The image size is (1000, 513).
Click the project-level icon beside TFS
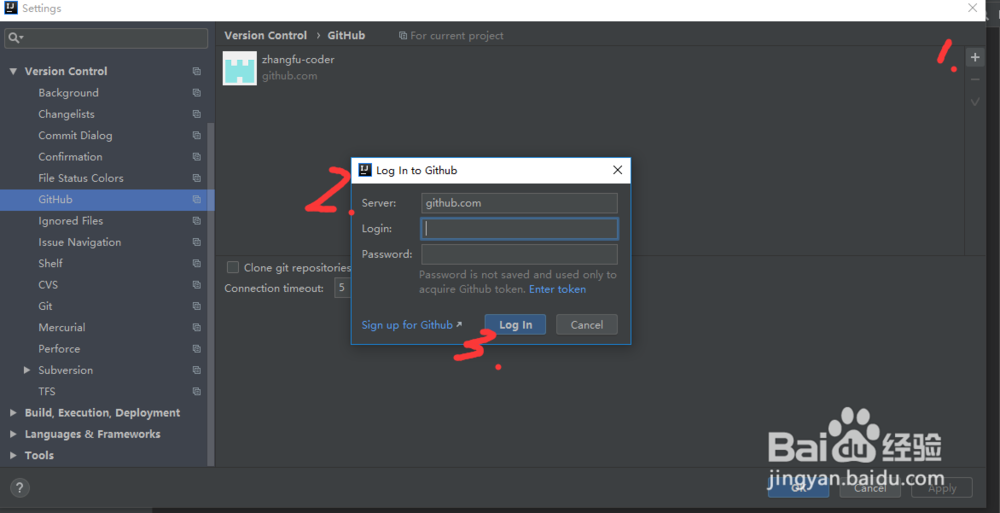point(196,392)
